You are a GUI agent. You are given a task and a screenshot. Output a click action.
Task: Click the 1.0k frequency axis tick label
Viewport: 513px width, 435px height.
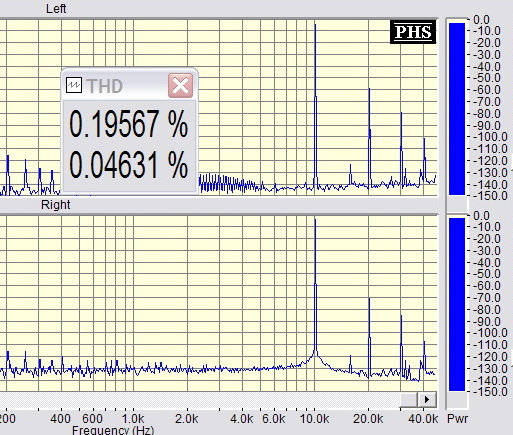(x=133, y=419)
